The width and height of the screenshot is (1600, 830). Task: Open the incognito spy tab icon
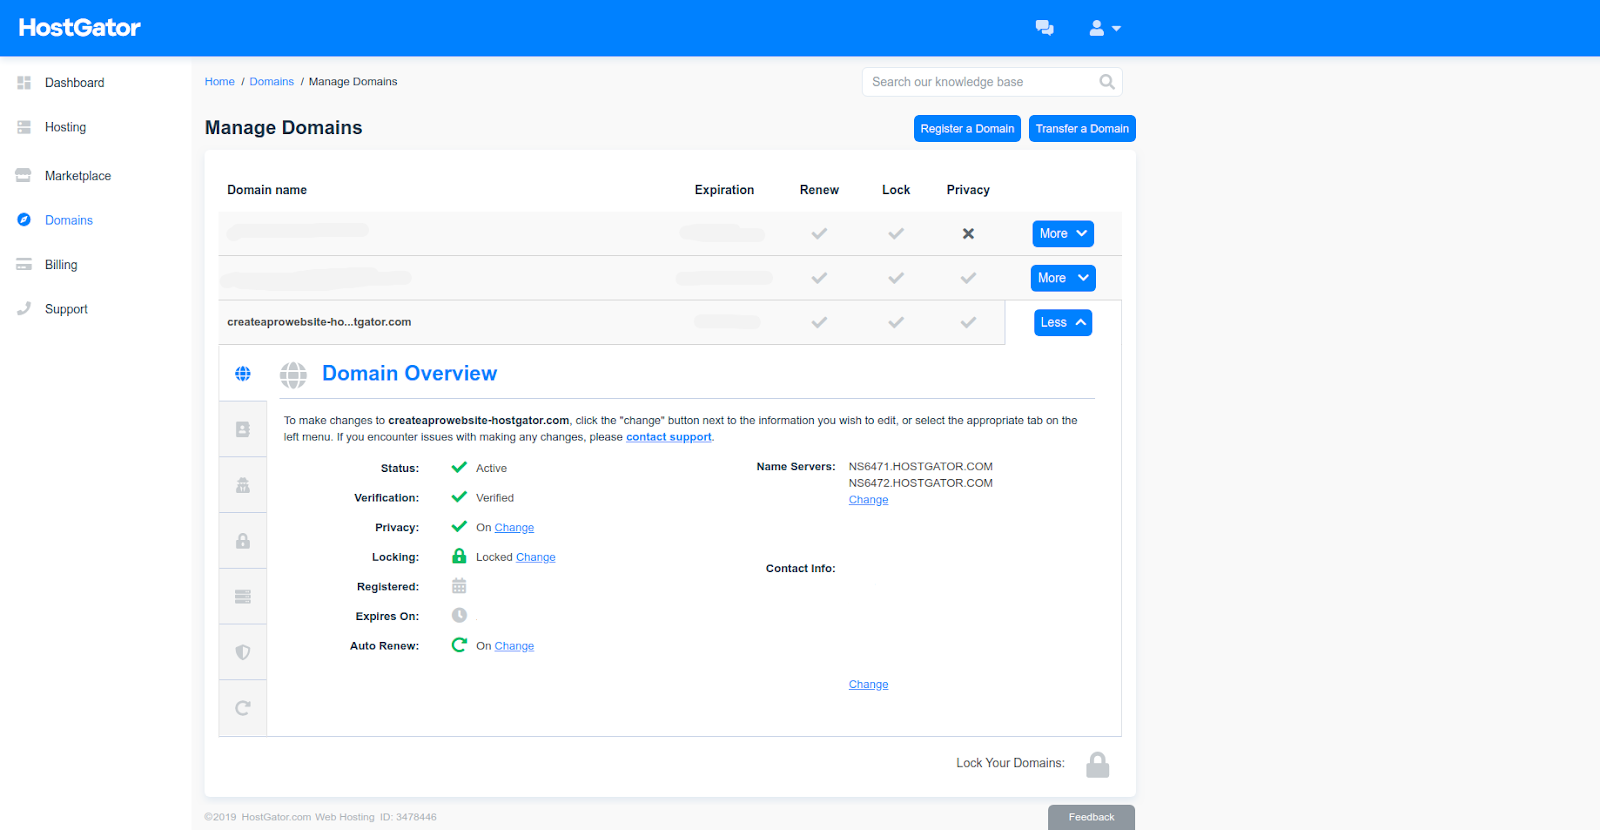click(243, 485)
